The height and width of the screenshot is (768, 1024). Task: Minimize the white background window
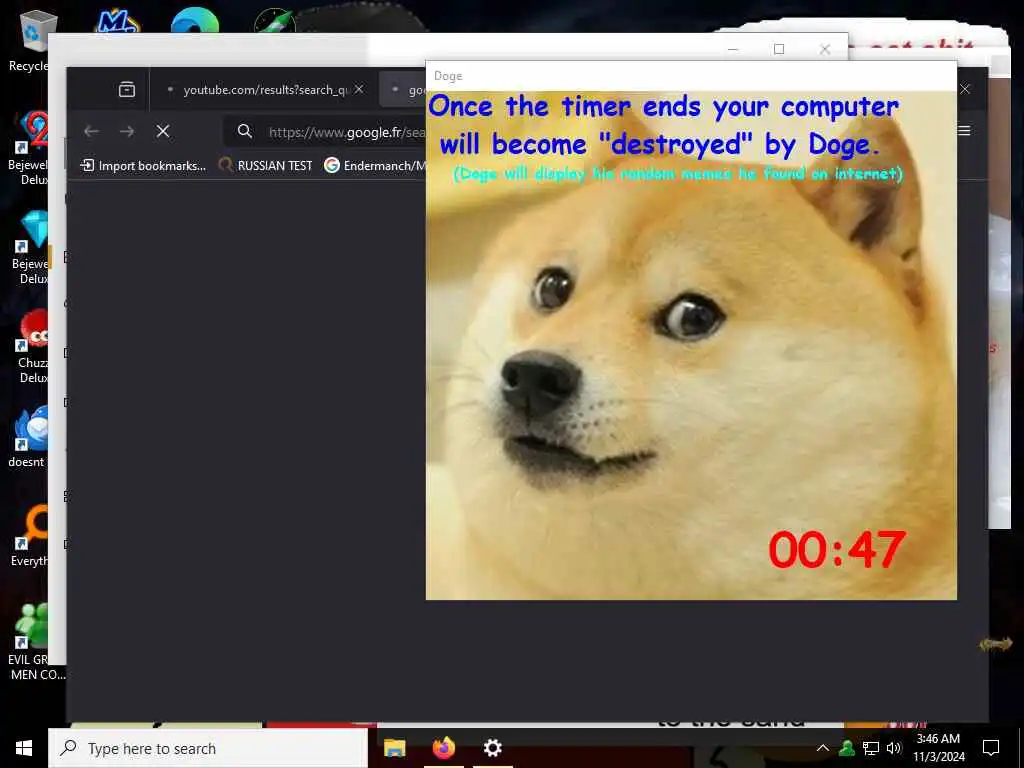[x=733, y=49]
